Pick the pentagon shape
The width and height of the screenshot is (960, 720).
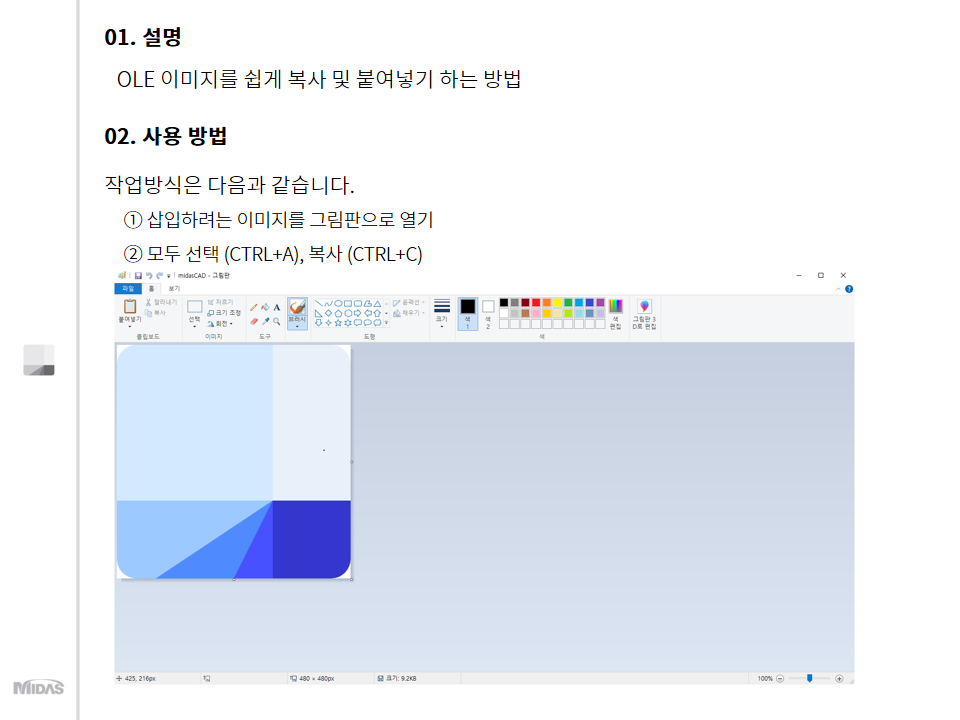point(338,313)
